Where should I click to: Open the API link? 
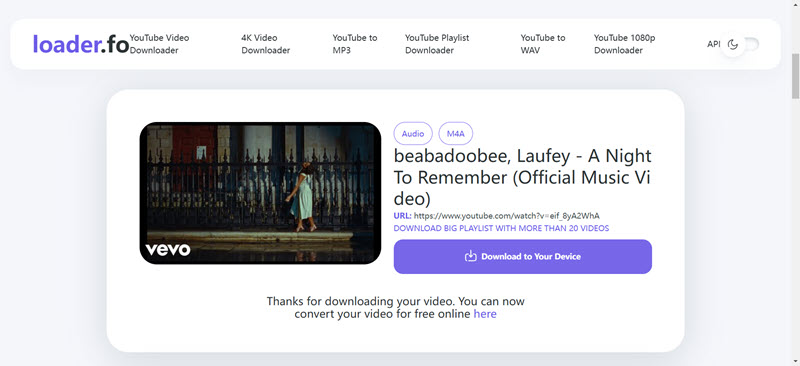713,44
